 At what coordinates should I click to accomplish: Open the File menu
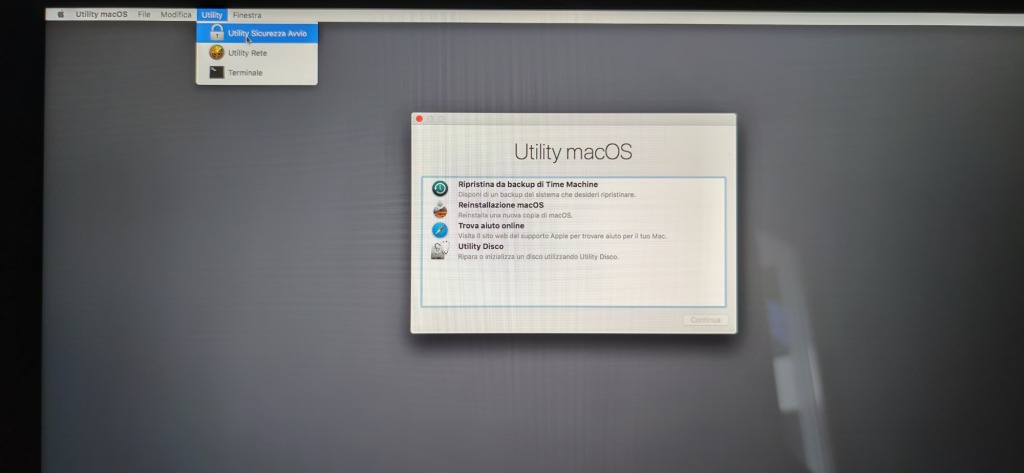(144, 14)
